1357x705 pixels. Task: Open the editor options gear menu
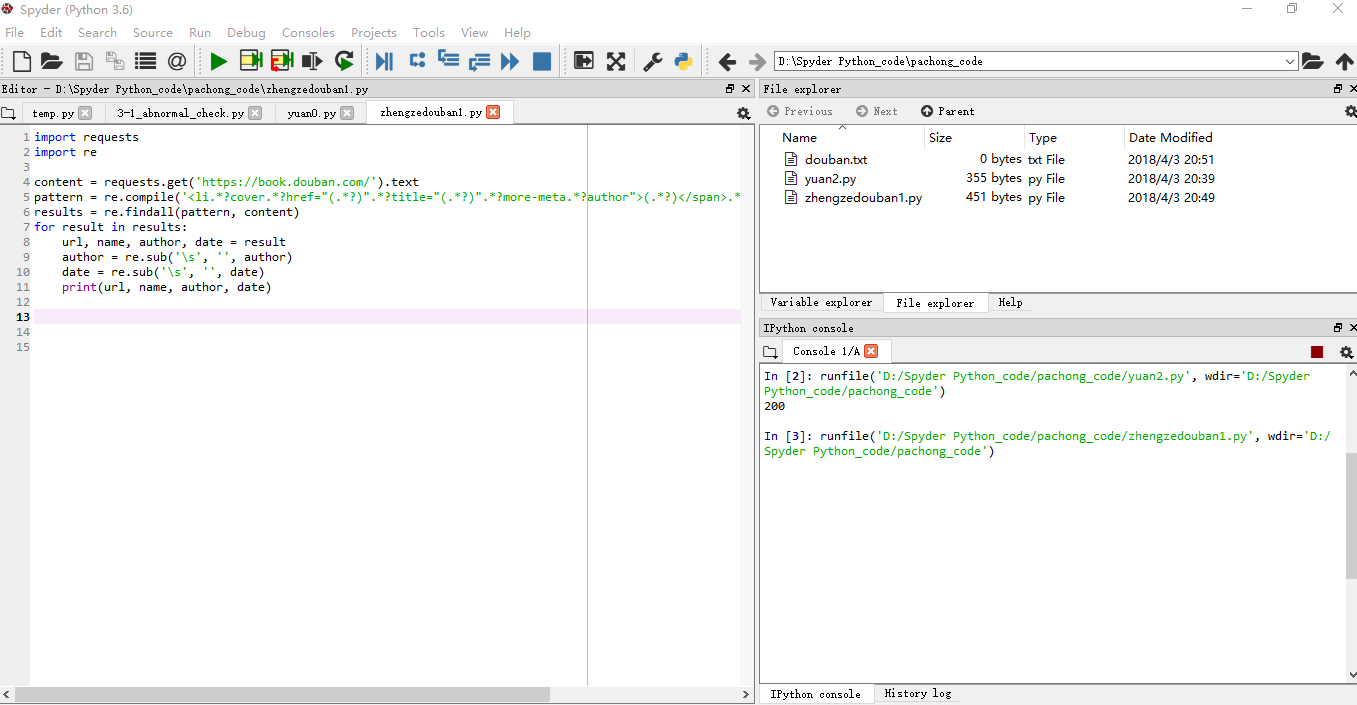pyautogui.click(x=743, y=113)
